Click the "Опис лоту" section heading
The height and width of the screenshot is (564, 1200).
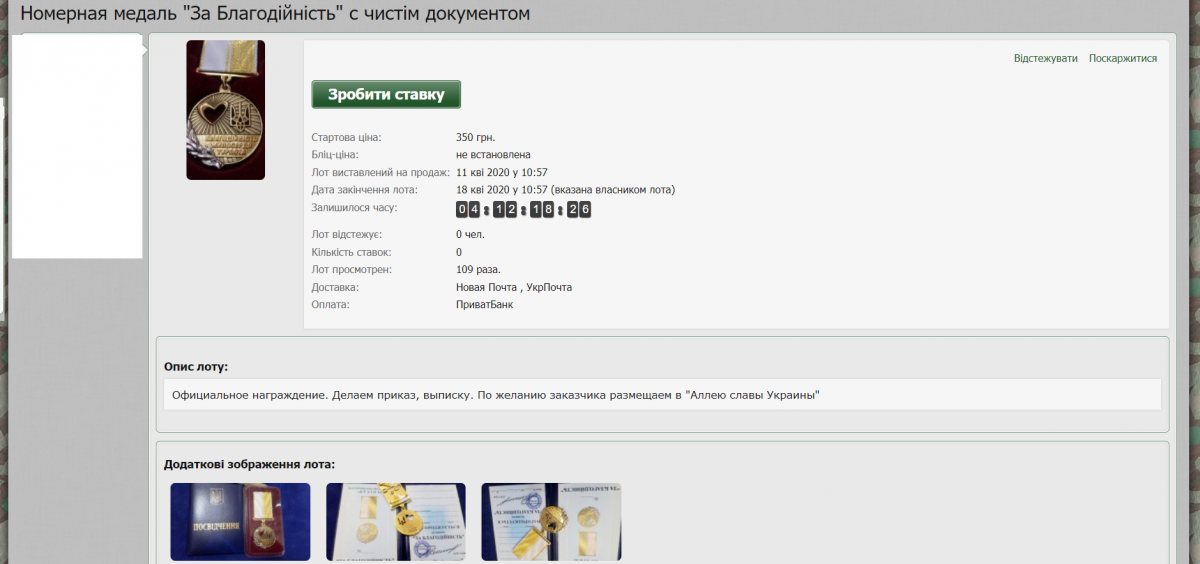(x=195, y=367)
